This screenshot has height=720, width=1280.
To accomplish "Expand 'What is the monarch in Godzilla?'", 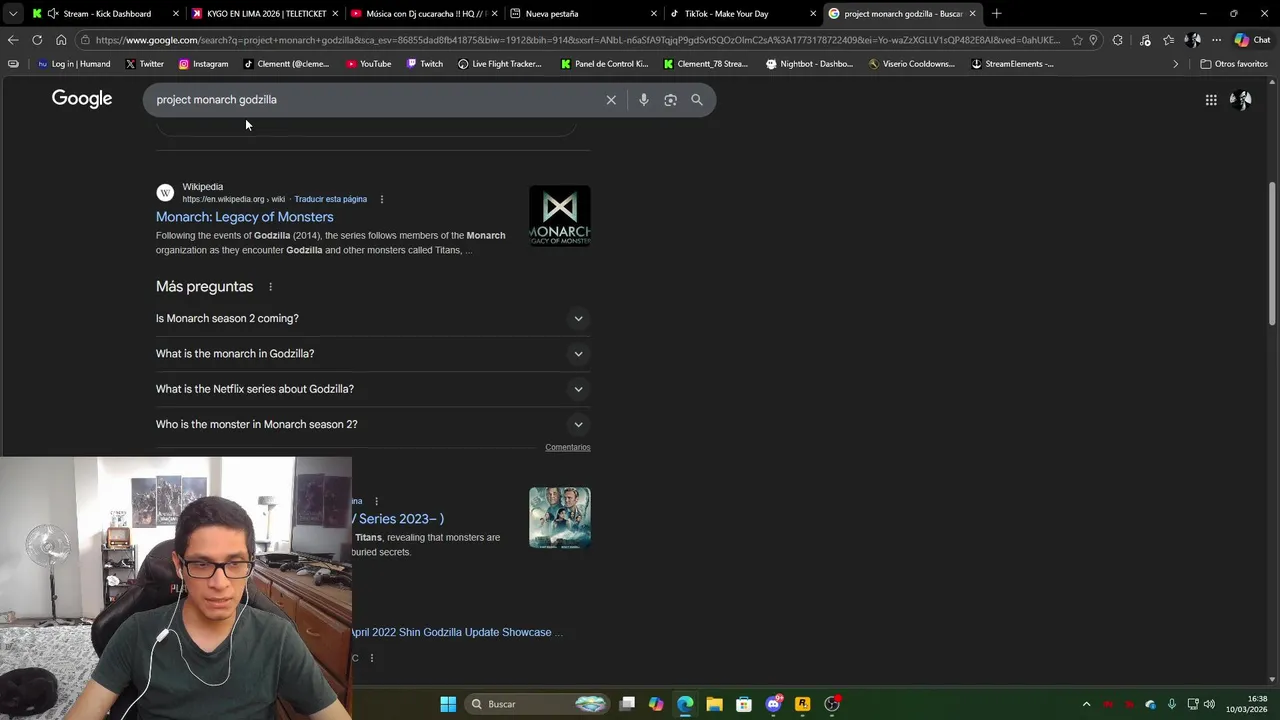I will tap(373, 354).
